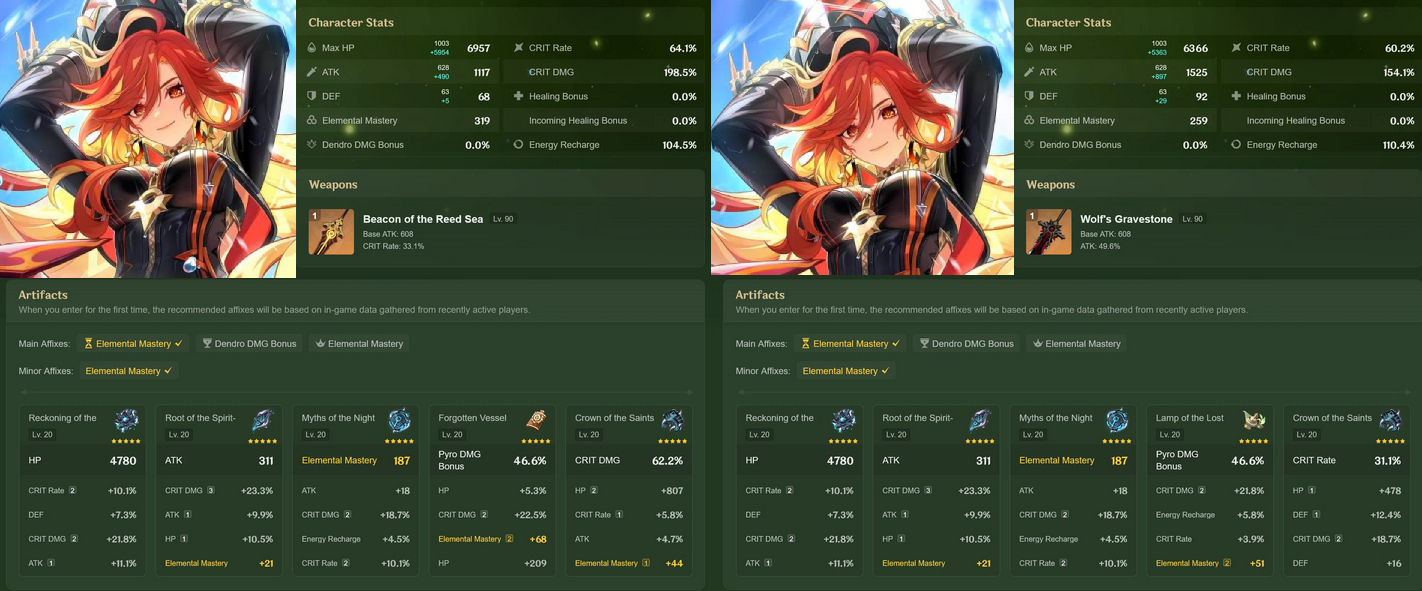This screenshot has width=1422, height=591.
Task: Click Root of the Spirit feather icon in Wolf's Gravestone build
Action: (x=979, y=420)
